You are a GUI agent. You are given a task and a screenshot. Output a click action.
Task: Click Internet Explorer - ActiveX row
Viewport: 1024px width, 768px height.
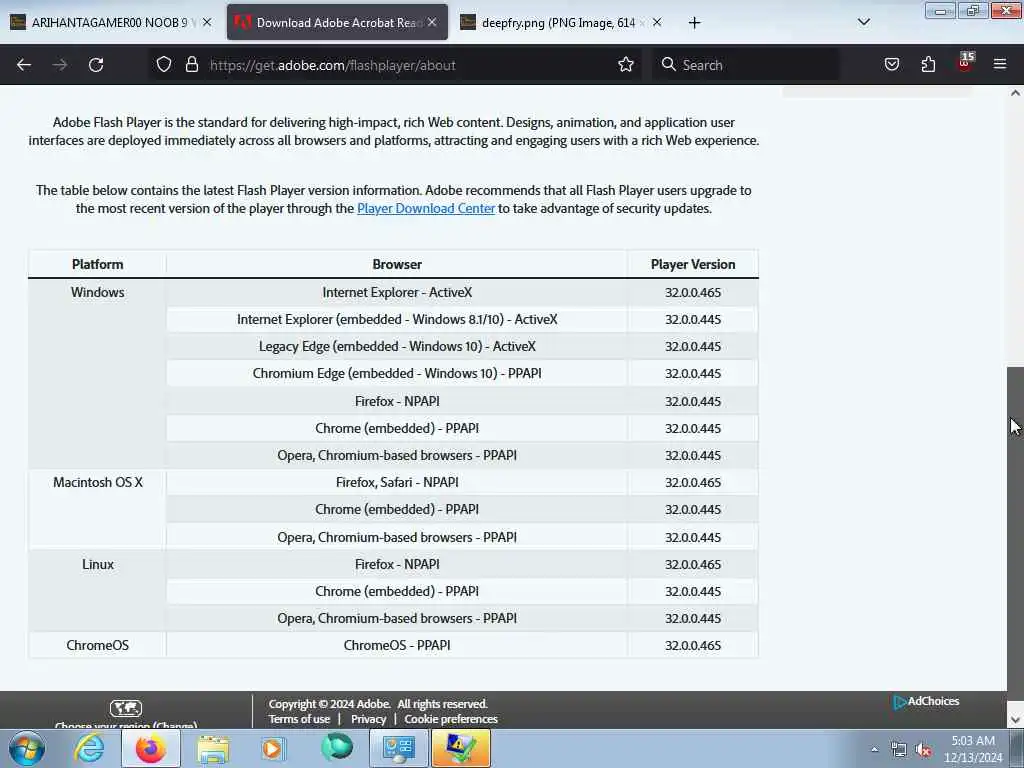[x=397, y=292]
